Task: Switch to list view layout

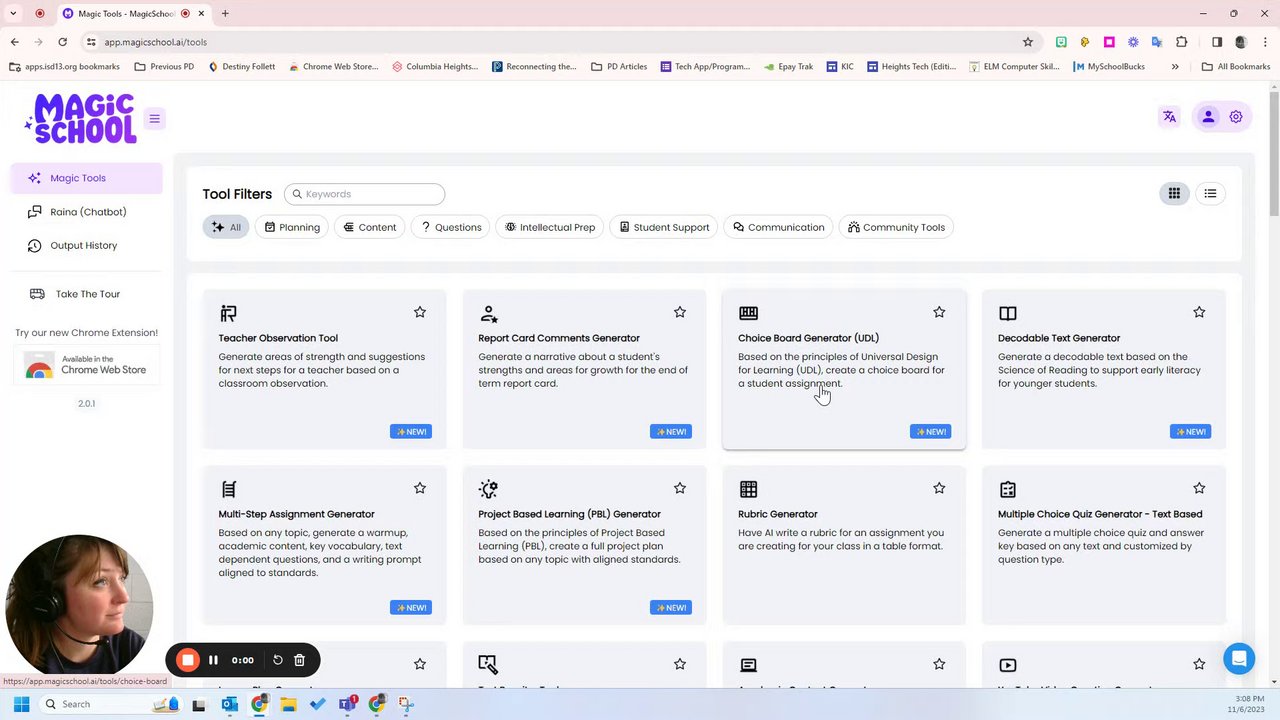Action: tap(1210, 194)
